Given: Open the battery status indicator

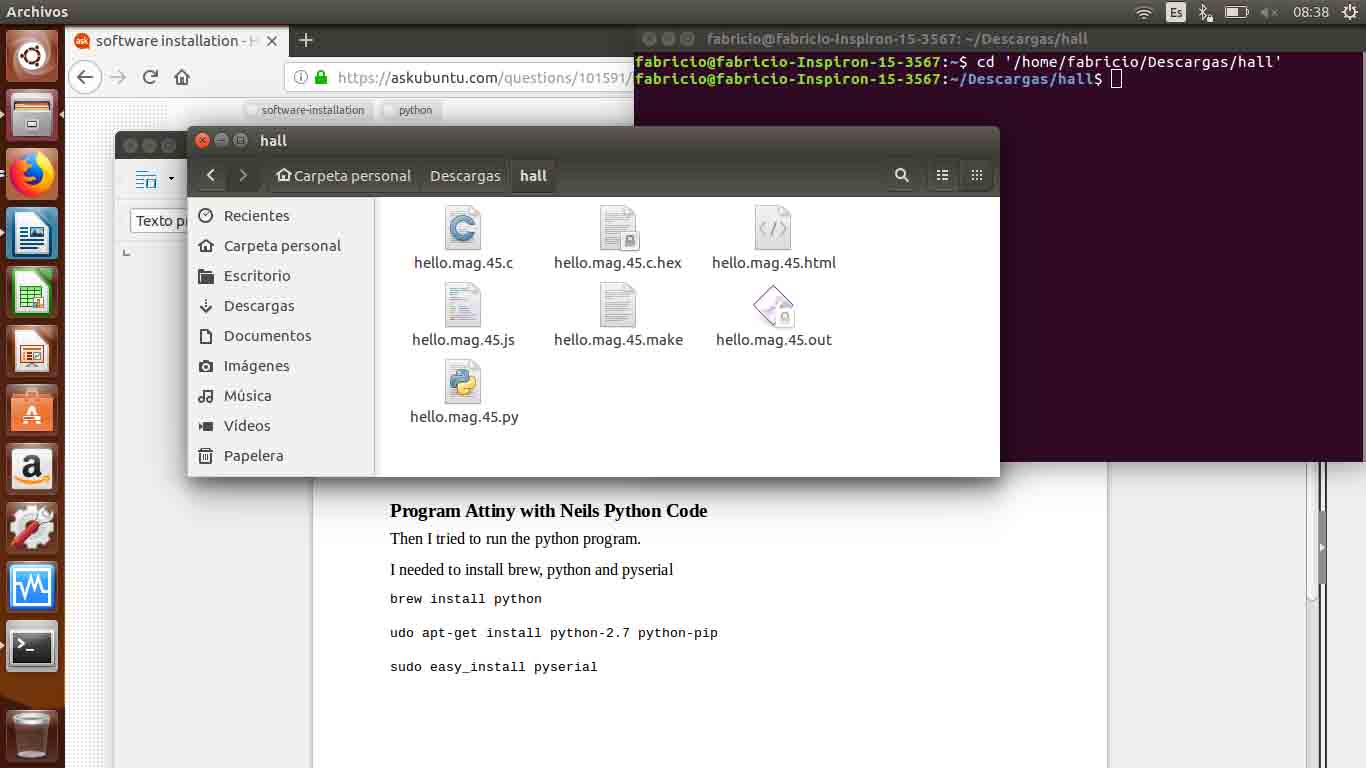Looking at the screenshot, I should point(1237,12).
